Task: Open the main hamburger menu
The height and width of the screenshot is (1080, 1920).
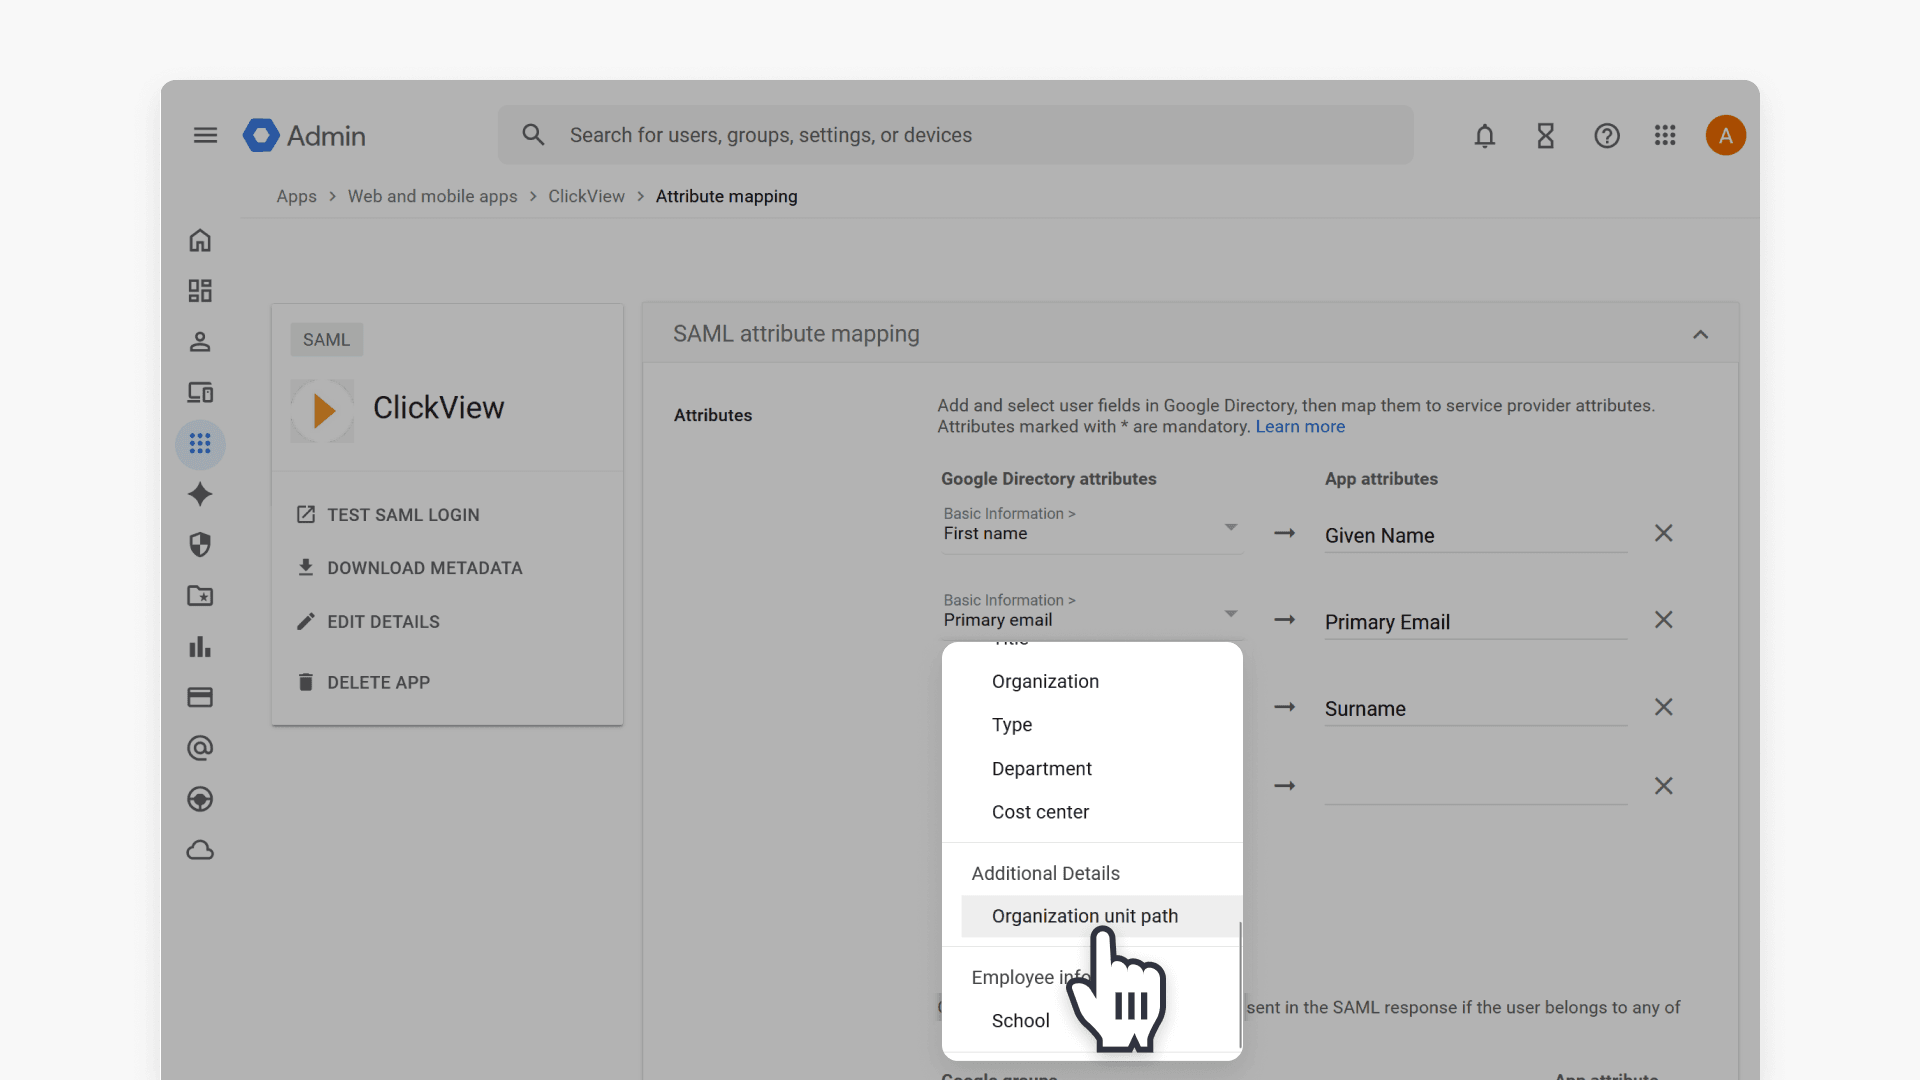Action: pos(205,135)
